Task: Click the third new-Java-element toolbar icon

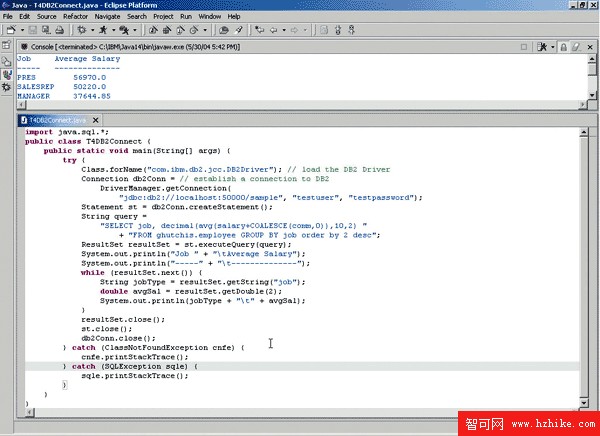Action: pyautogui.click(x=181, y=30)
